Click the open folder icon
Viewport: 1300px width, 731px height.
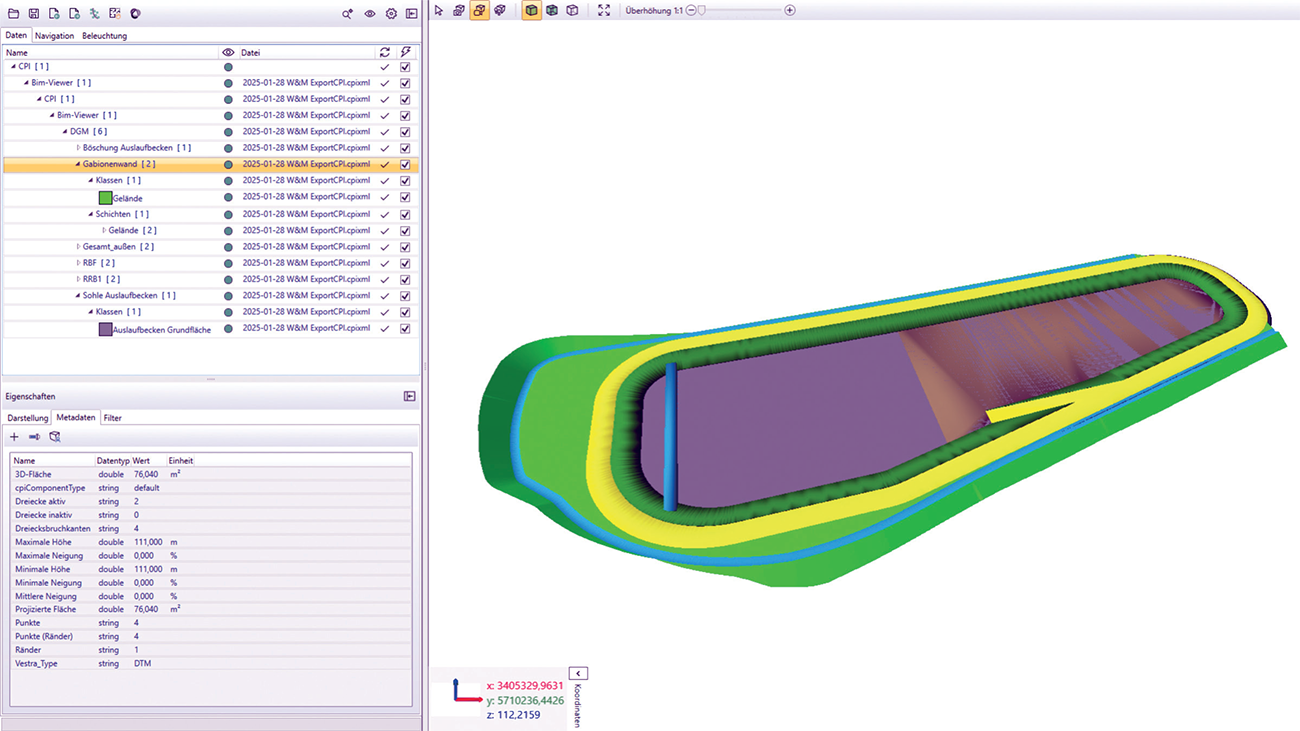[14, 14]
